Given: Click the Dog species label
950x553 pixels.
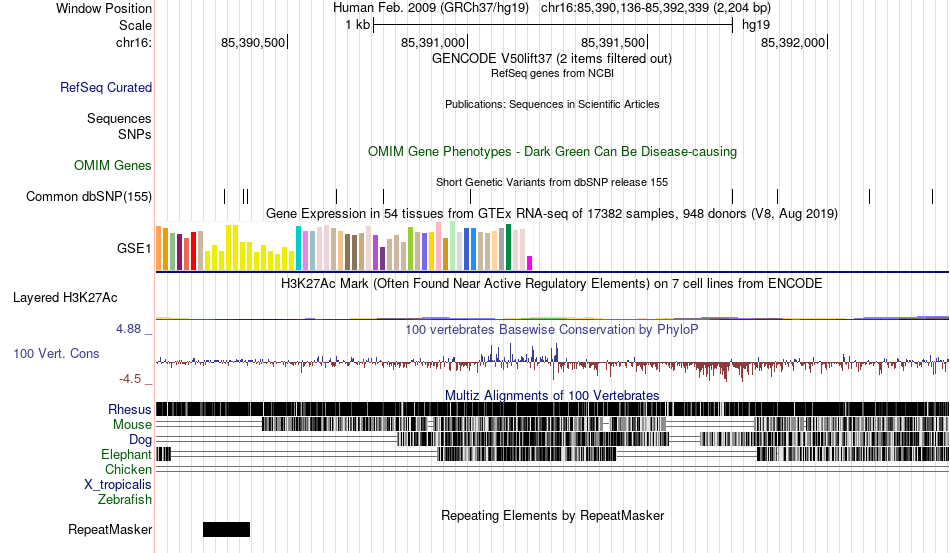Looking at the screenshot, I should click(x=141, y=440).
